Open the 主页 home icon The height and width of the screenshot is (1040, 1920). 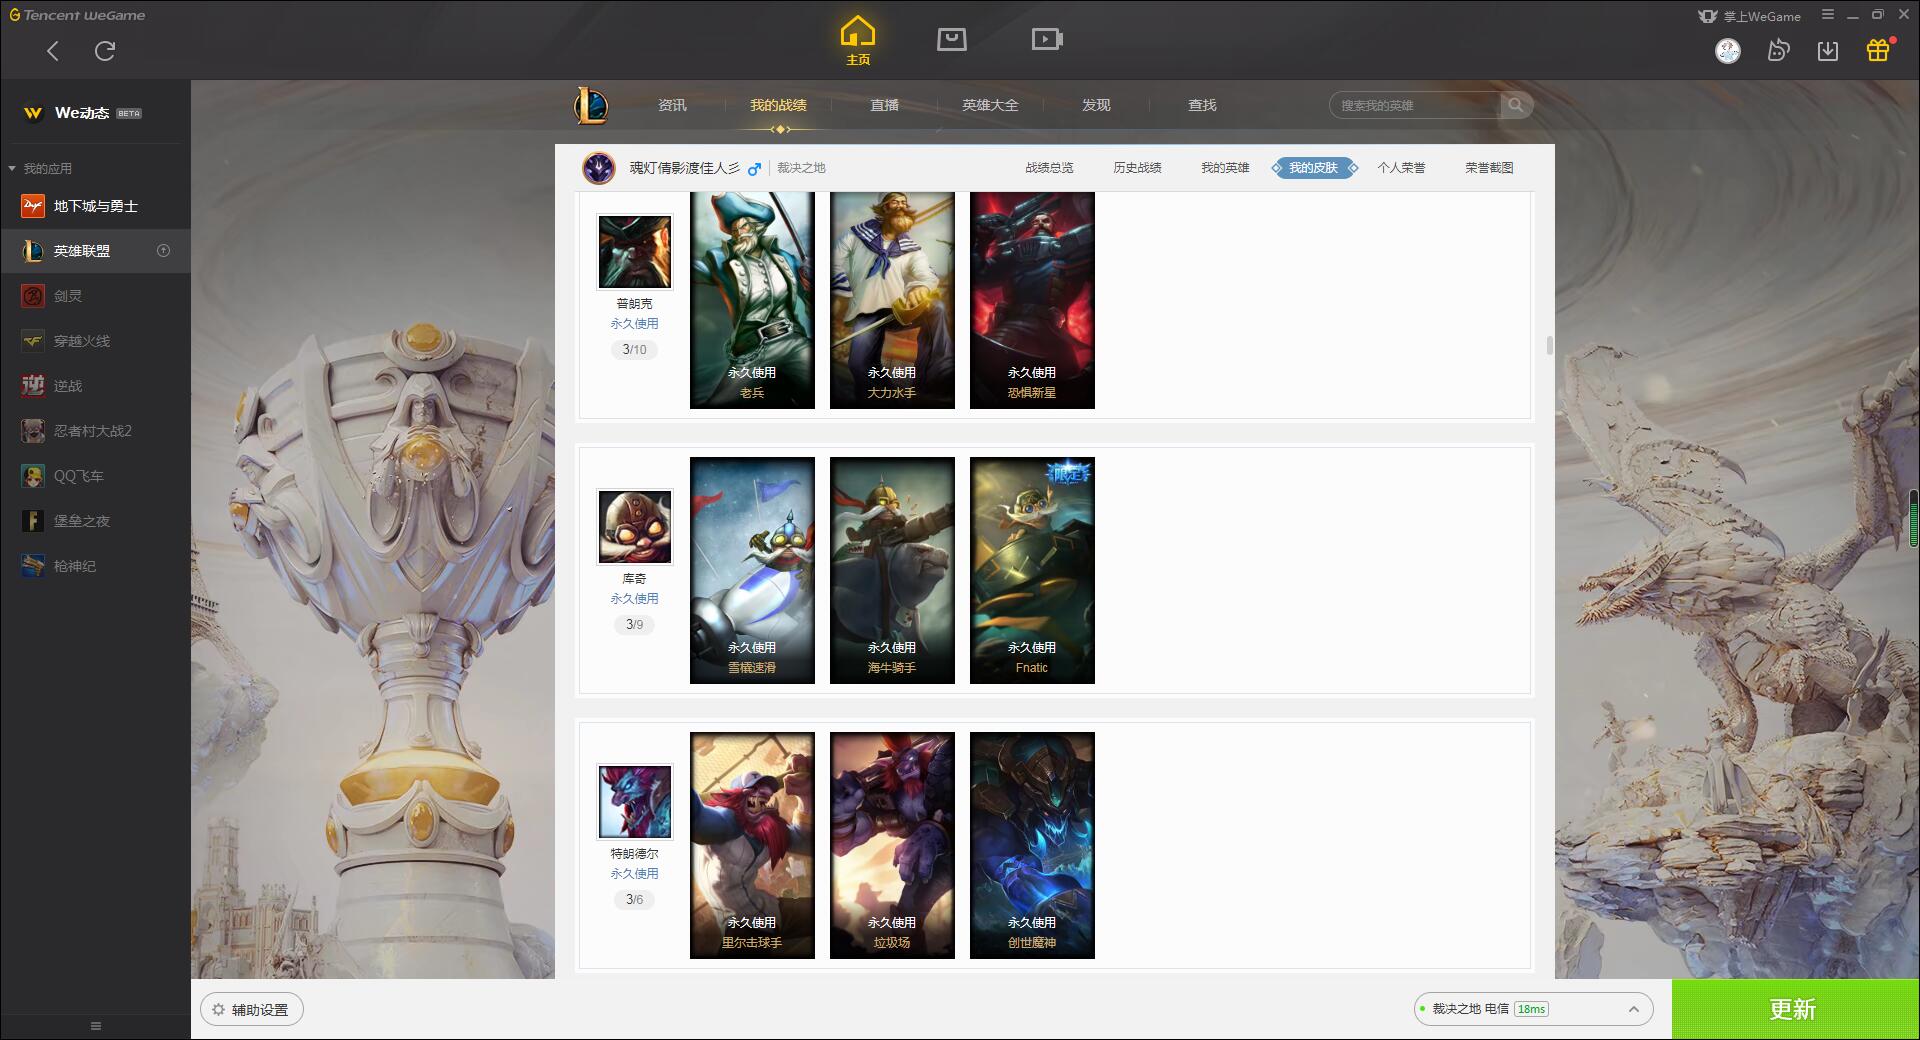pyautogui.click(x=858, y=41)
